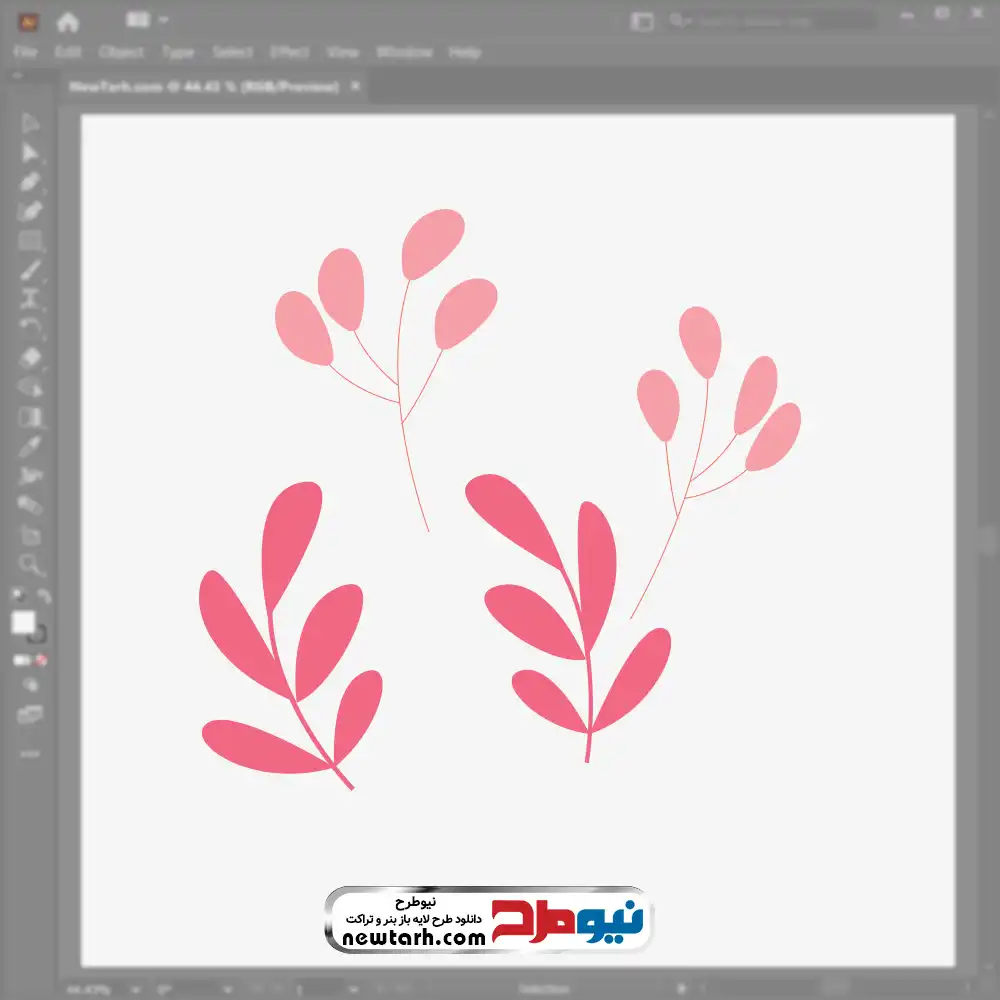Select the Direct Selection tool

pyautogui.click(x=30, y=153)
